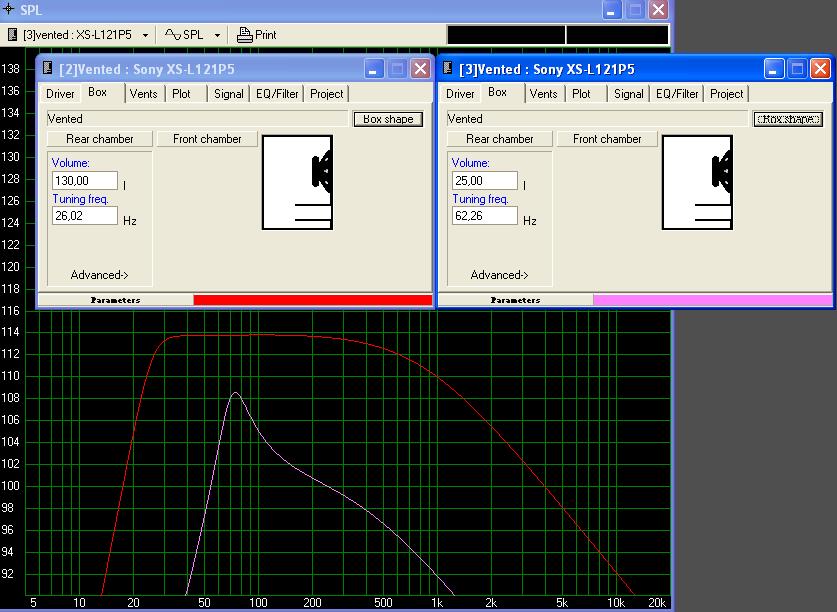This screenshot has height=612, width=837.
Task: Click the Vented type field in [2]Vented window
Action: point(197,119)
